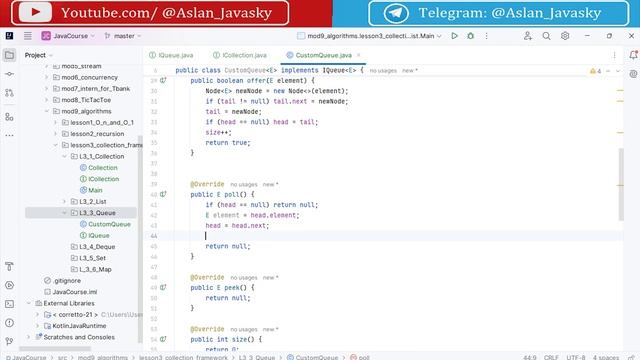
Task: Open the run configuration dropdown
Action: [x=369, y=36]
